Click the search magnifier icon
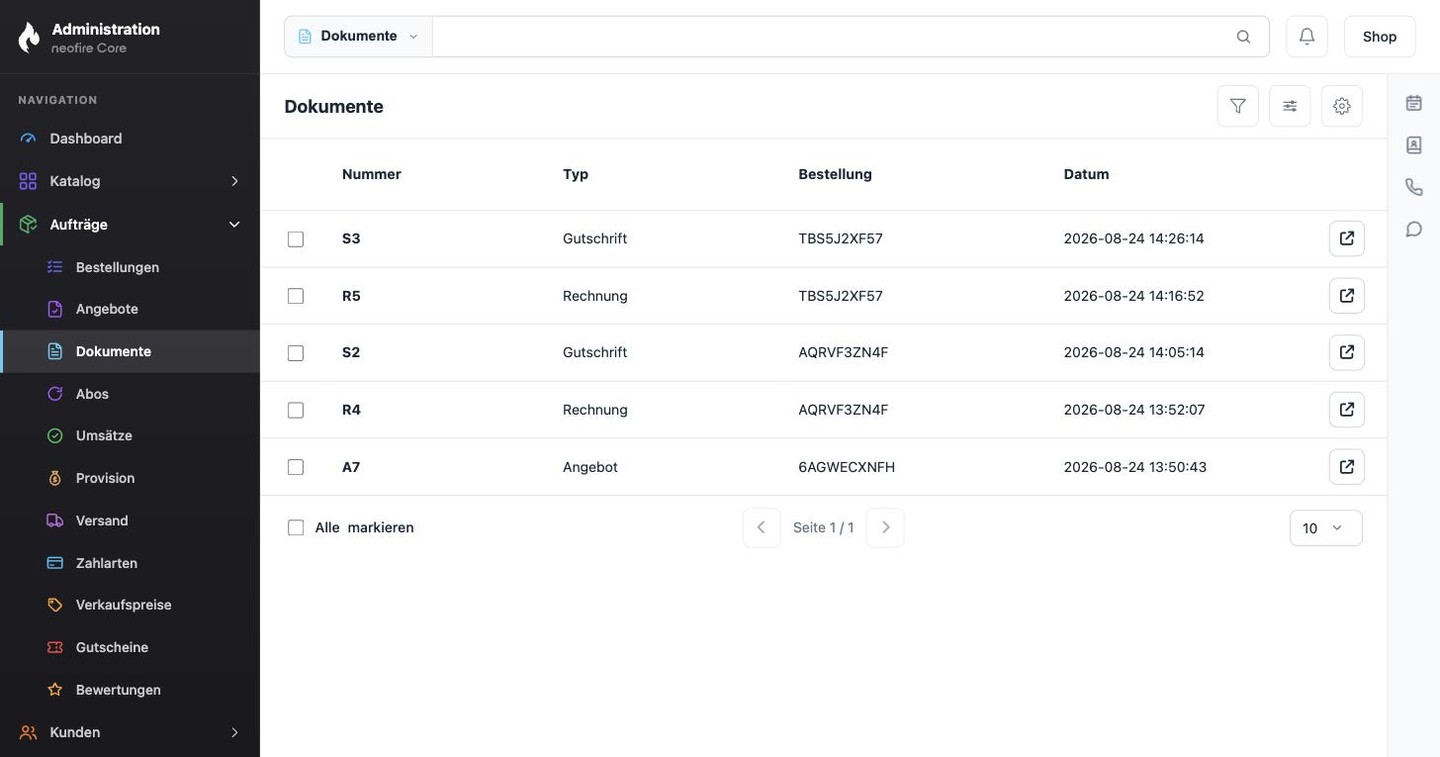 click(x=1243, y=36)
